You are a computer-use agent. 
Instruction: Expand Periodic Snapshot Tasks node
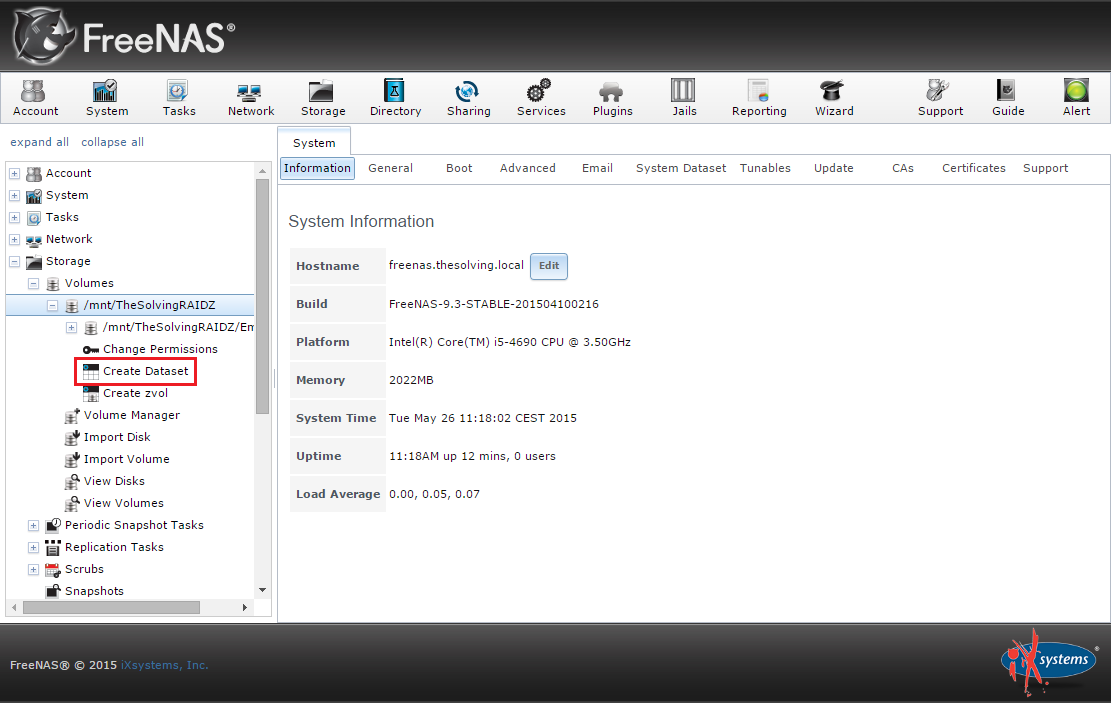pos(33,525)
